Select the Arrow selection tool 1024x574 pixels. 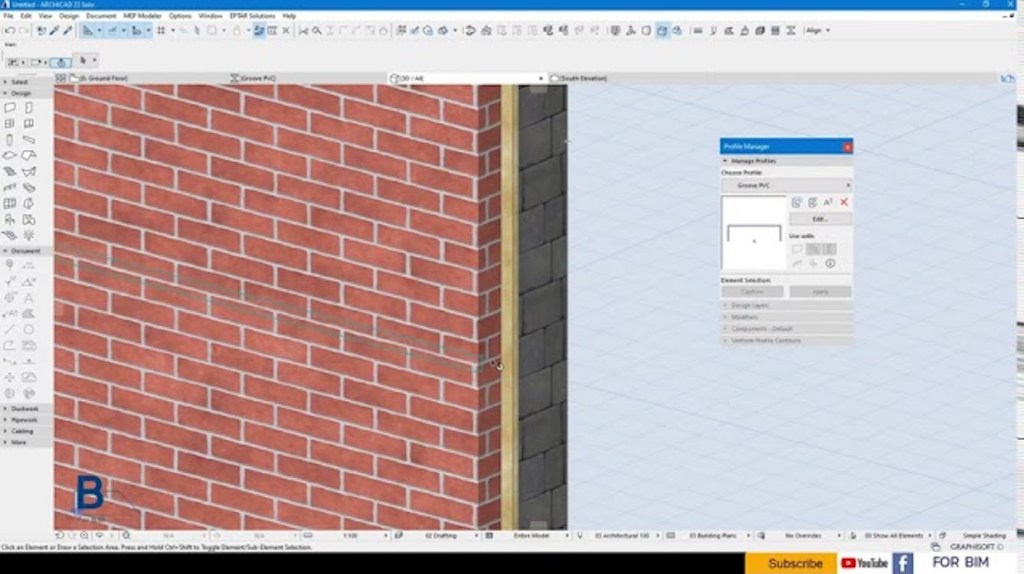coord(83,61)
